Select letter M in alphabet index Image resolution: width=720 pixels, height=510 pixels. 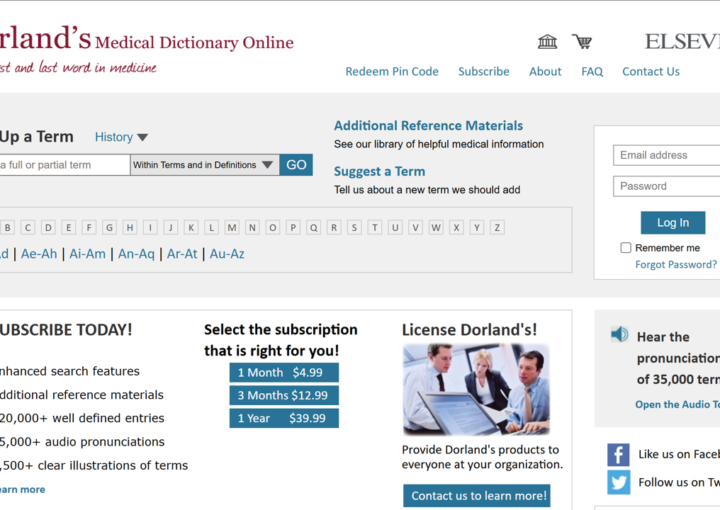tap(232, 227)
